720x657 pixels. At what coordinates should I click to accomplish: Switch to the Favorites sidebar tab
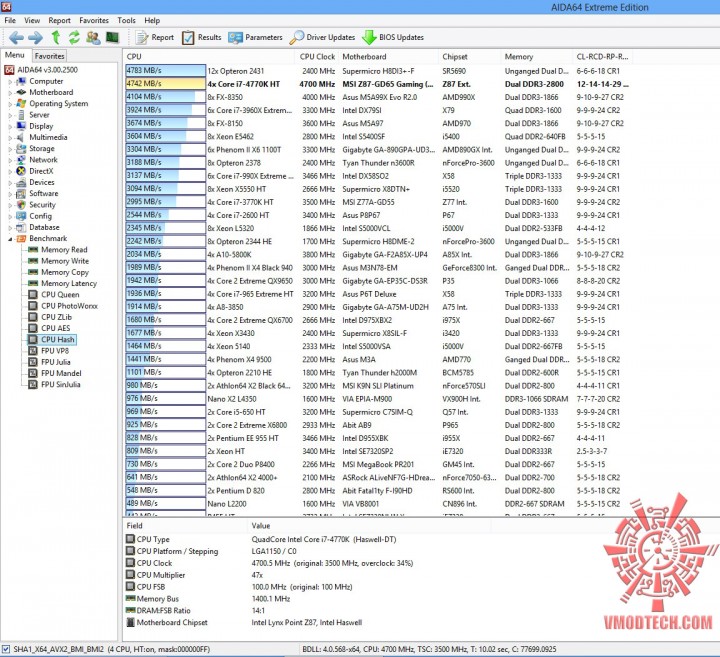coord(49,56)
